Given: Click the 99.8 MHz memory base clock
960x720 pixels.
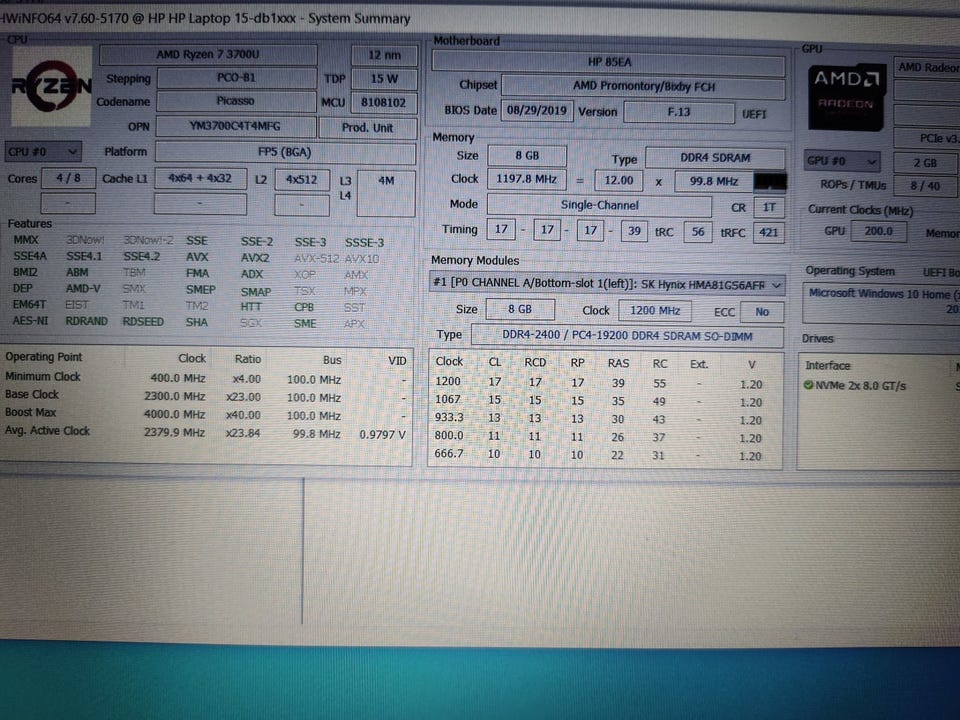Looking at the screenshot, I should (x=713, y=181).
